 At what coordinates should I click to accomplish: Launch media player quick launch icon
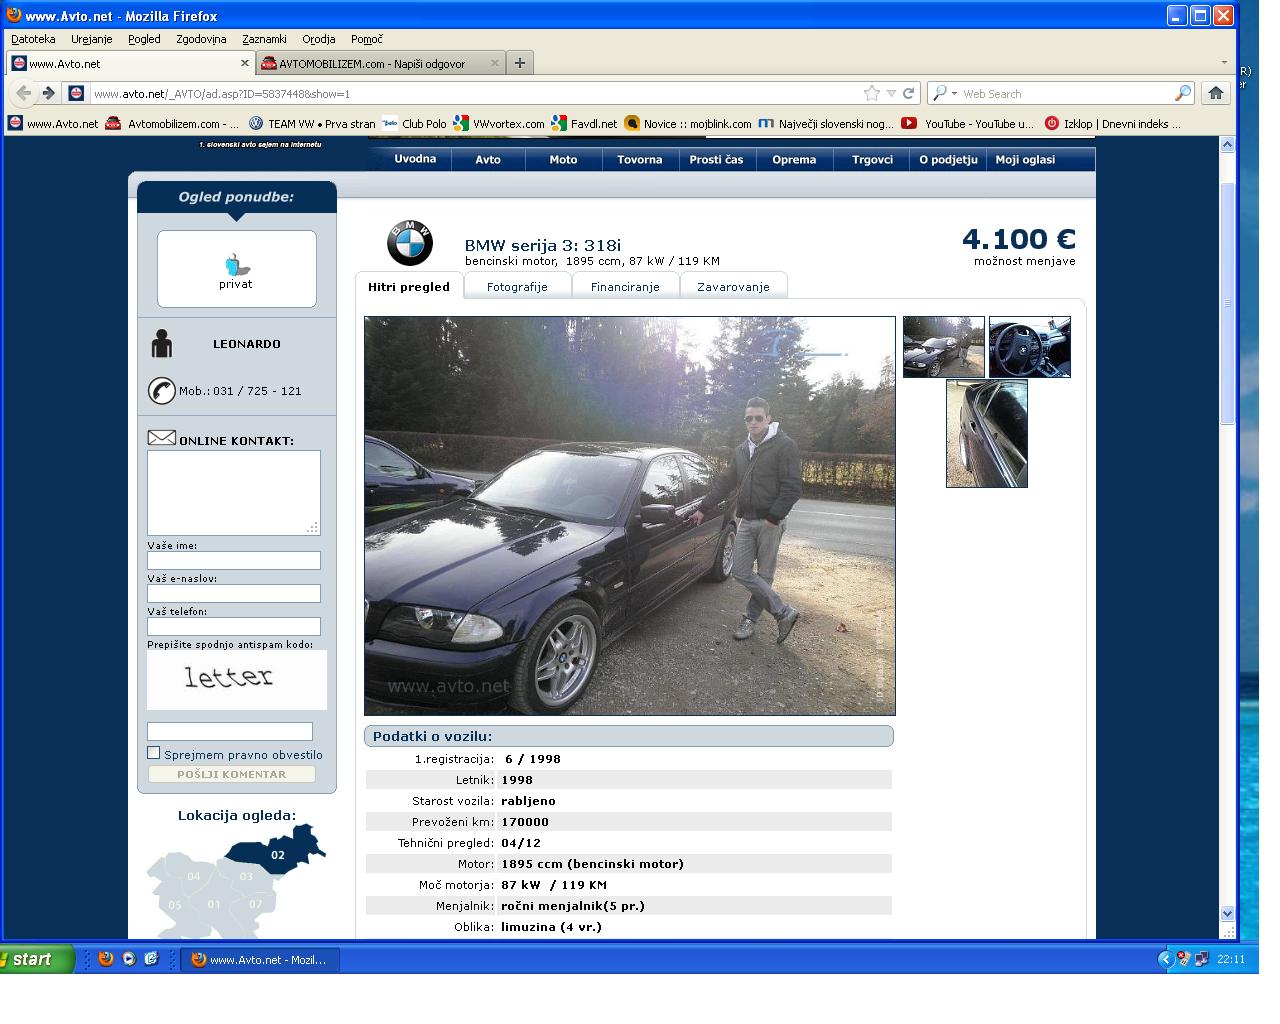coord(129,958)
